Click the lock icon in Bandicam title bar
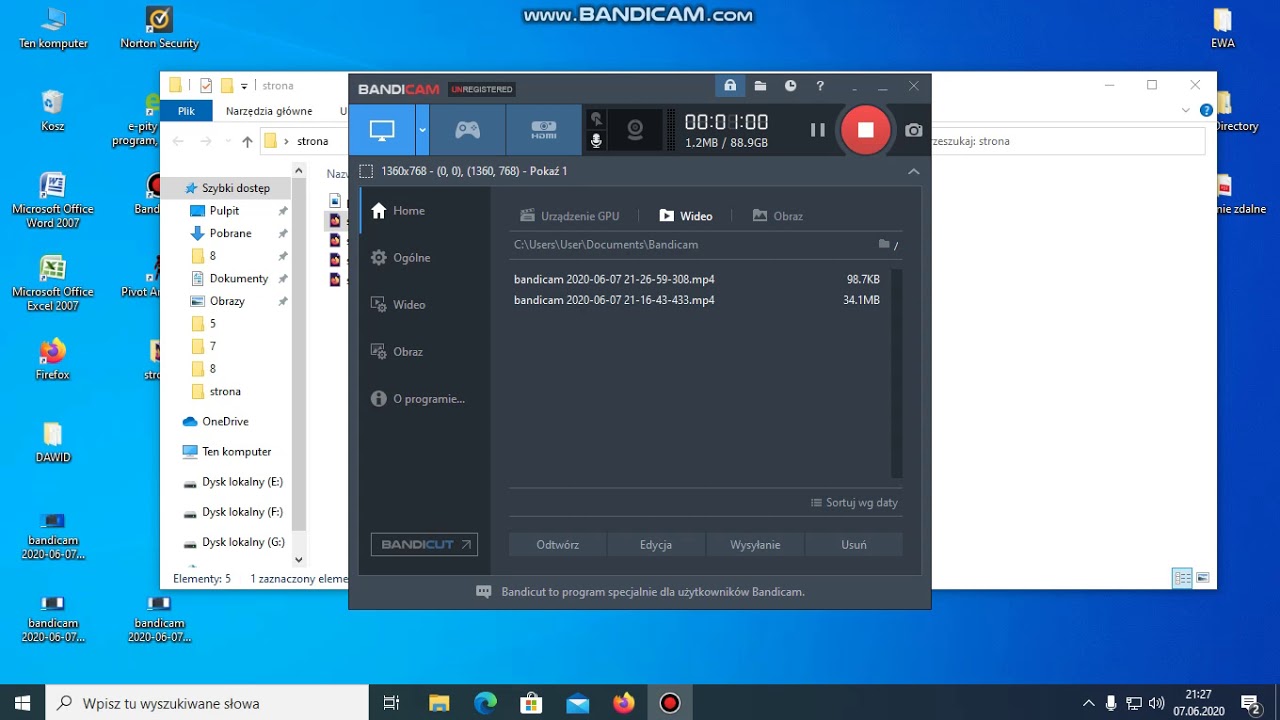The image size is (1280, 720). 730,86
